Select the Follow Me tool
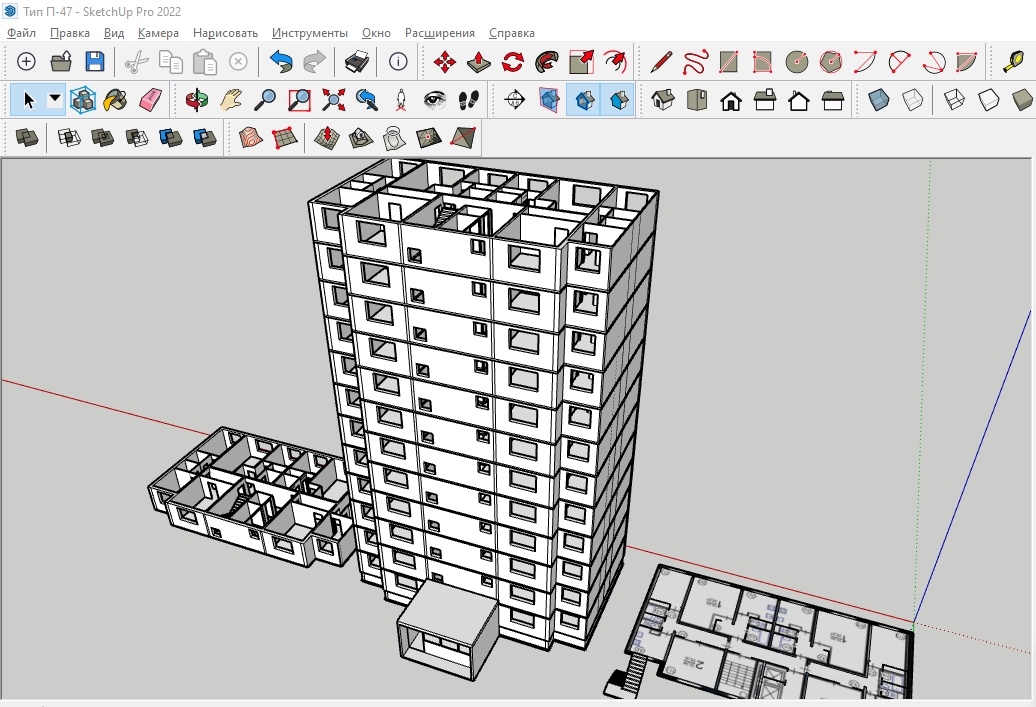This screenshot has height=707, width=1036. (x=547, y=62)
